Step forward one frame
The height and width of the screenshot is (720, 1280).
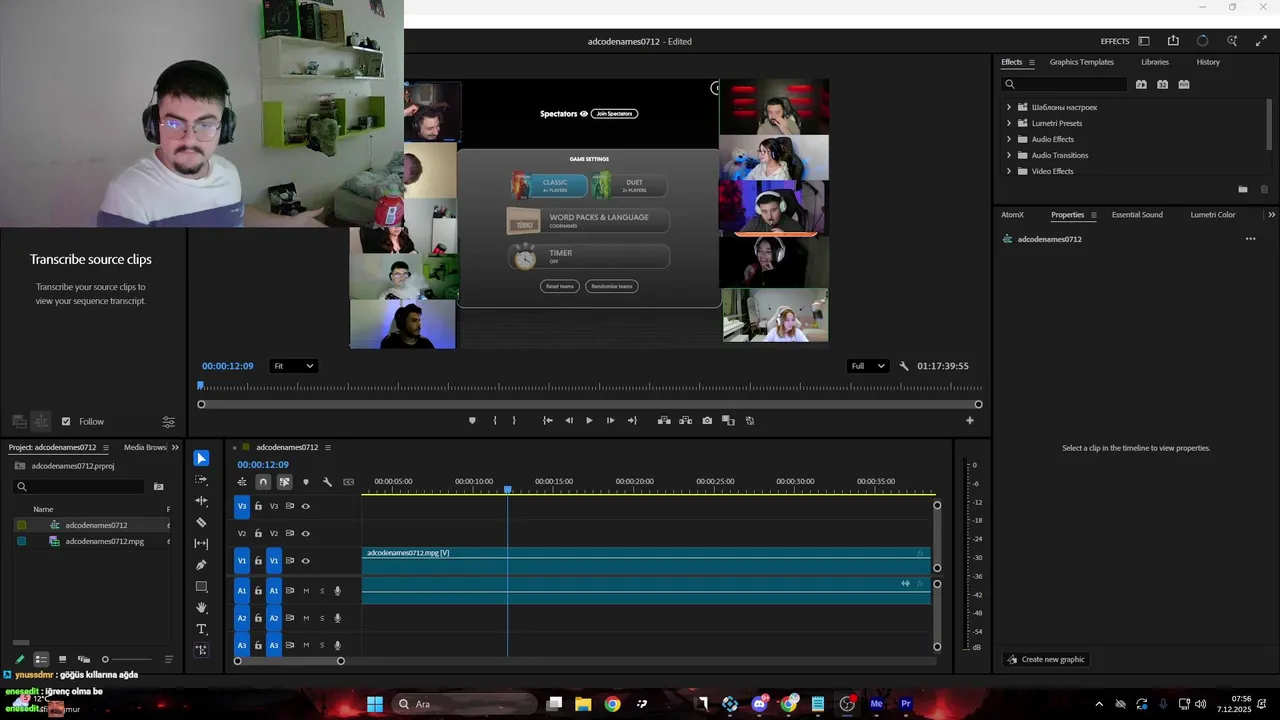[610, 421]
